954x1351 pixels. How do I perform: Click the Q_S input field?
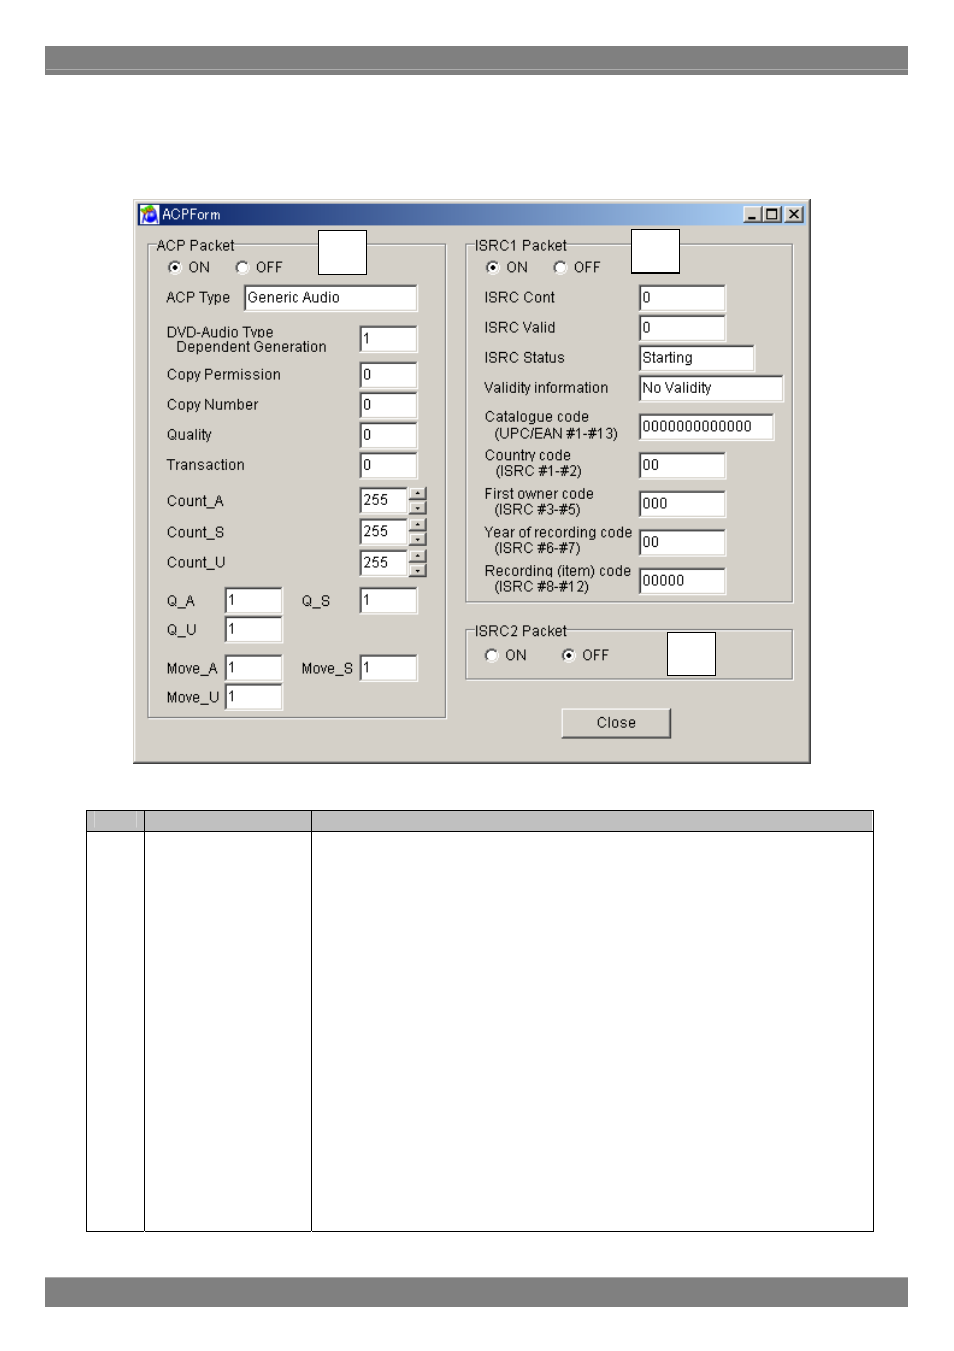click(389, 600)
